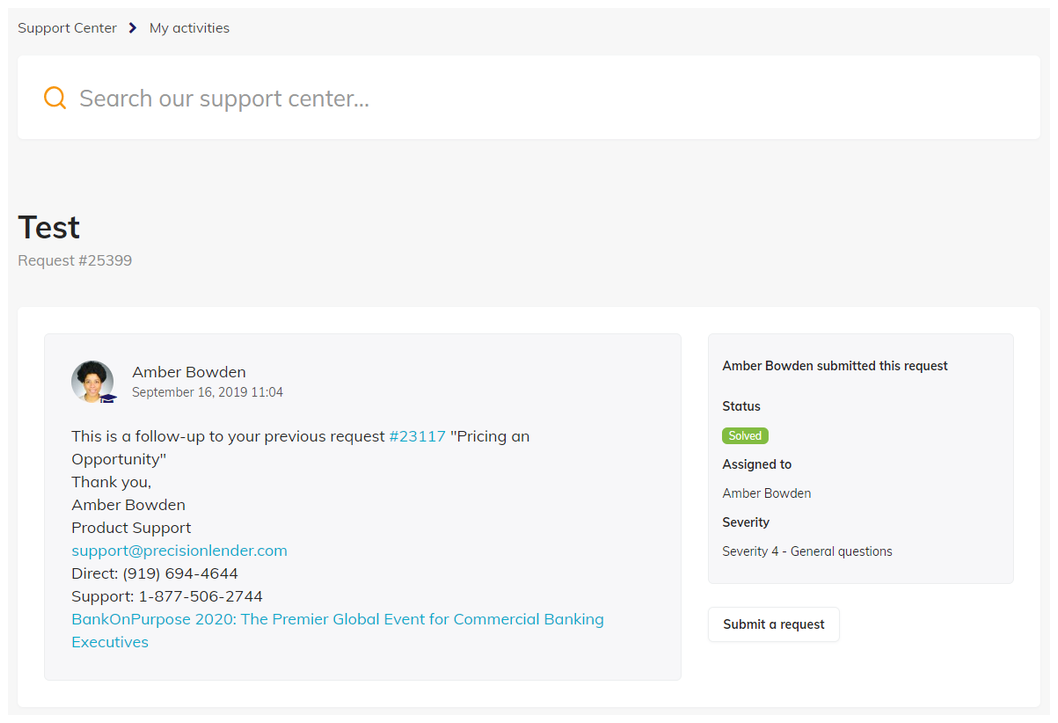Click support@precisionlender.com email link
1058x723 pixels.
point(179,550)
